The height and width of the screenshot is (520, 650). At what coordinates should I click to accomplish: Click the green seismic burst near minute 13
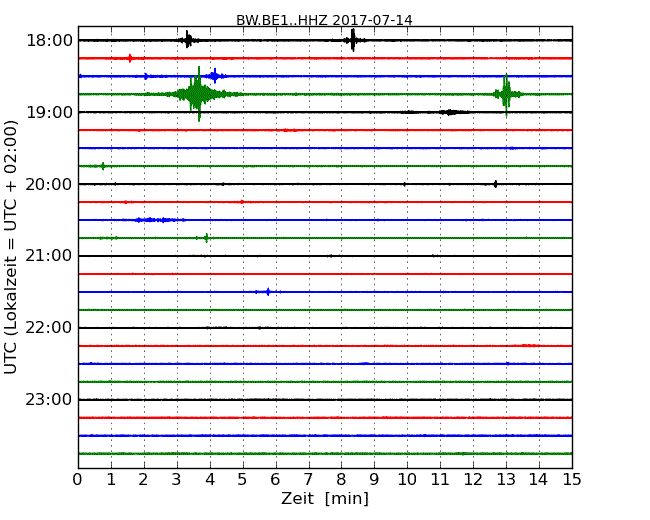pos(507,94)
